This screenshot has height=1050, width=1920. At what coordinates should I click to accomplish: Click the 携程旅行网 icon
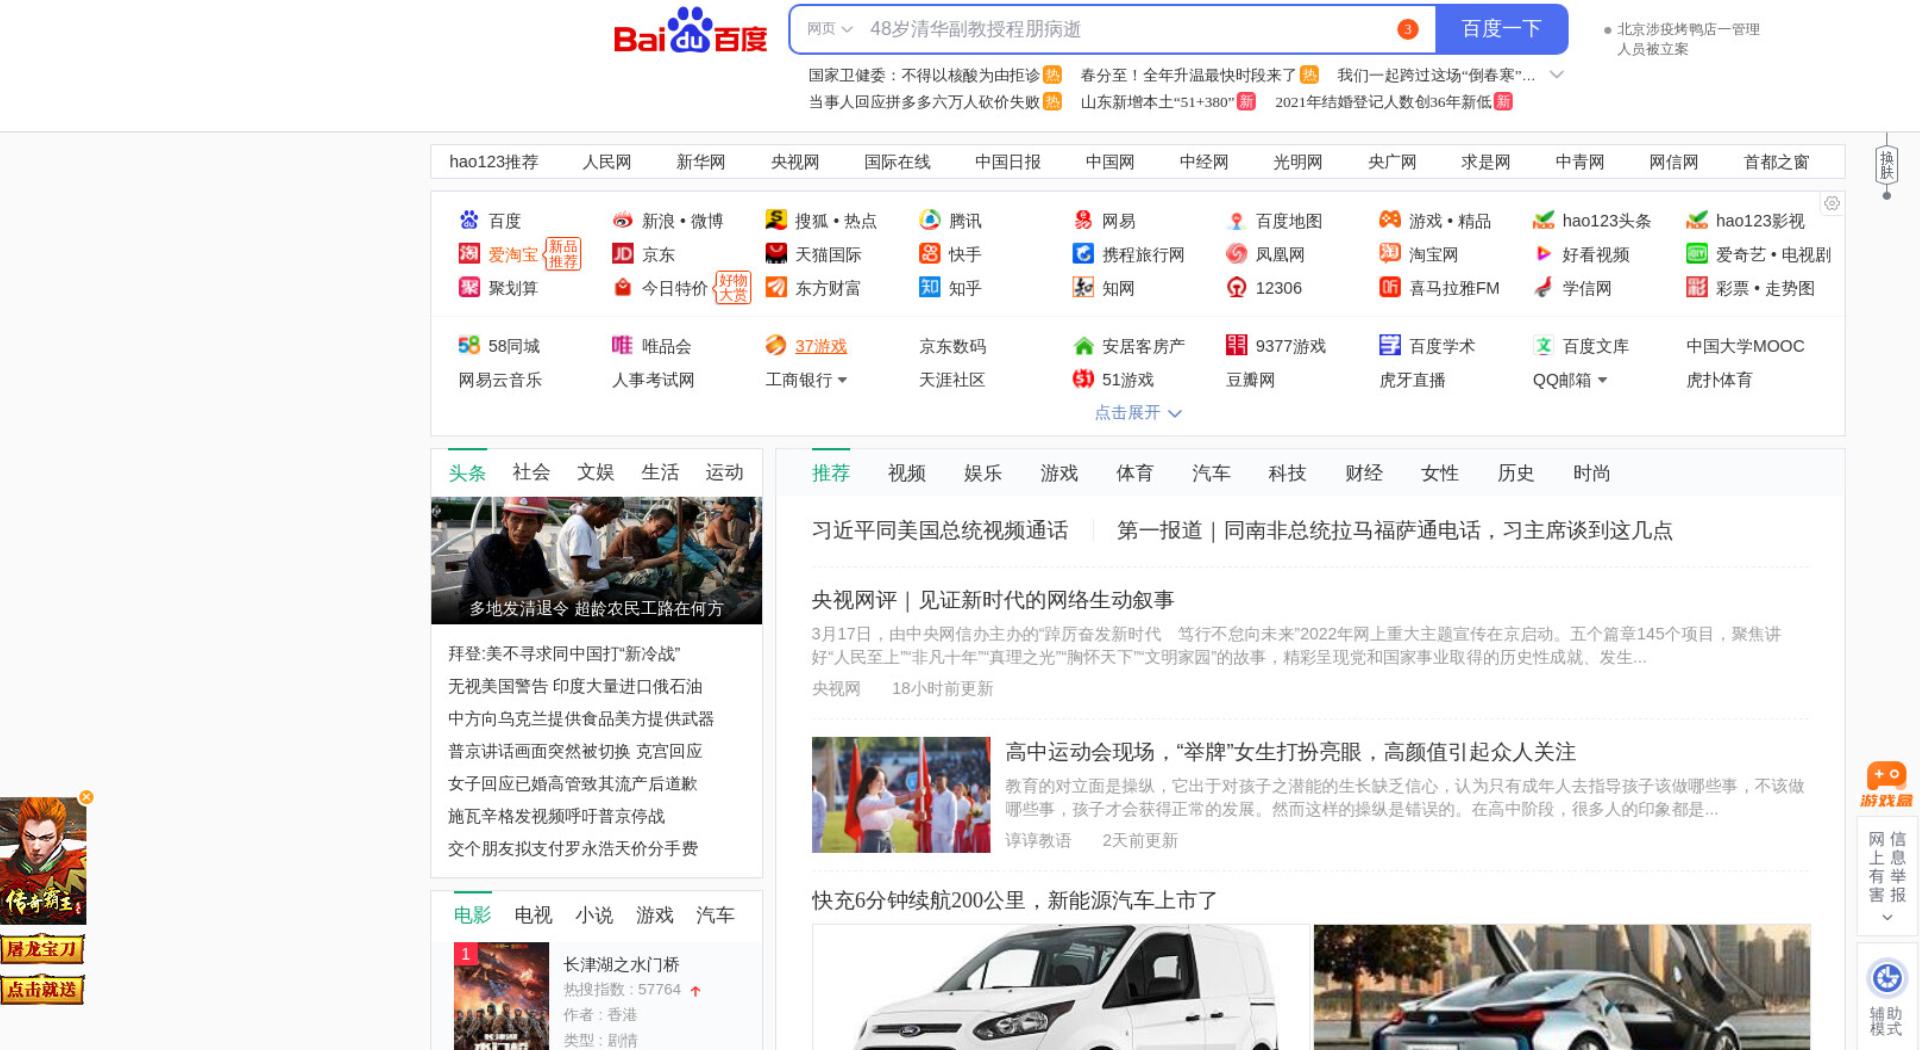point(1083,254)
